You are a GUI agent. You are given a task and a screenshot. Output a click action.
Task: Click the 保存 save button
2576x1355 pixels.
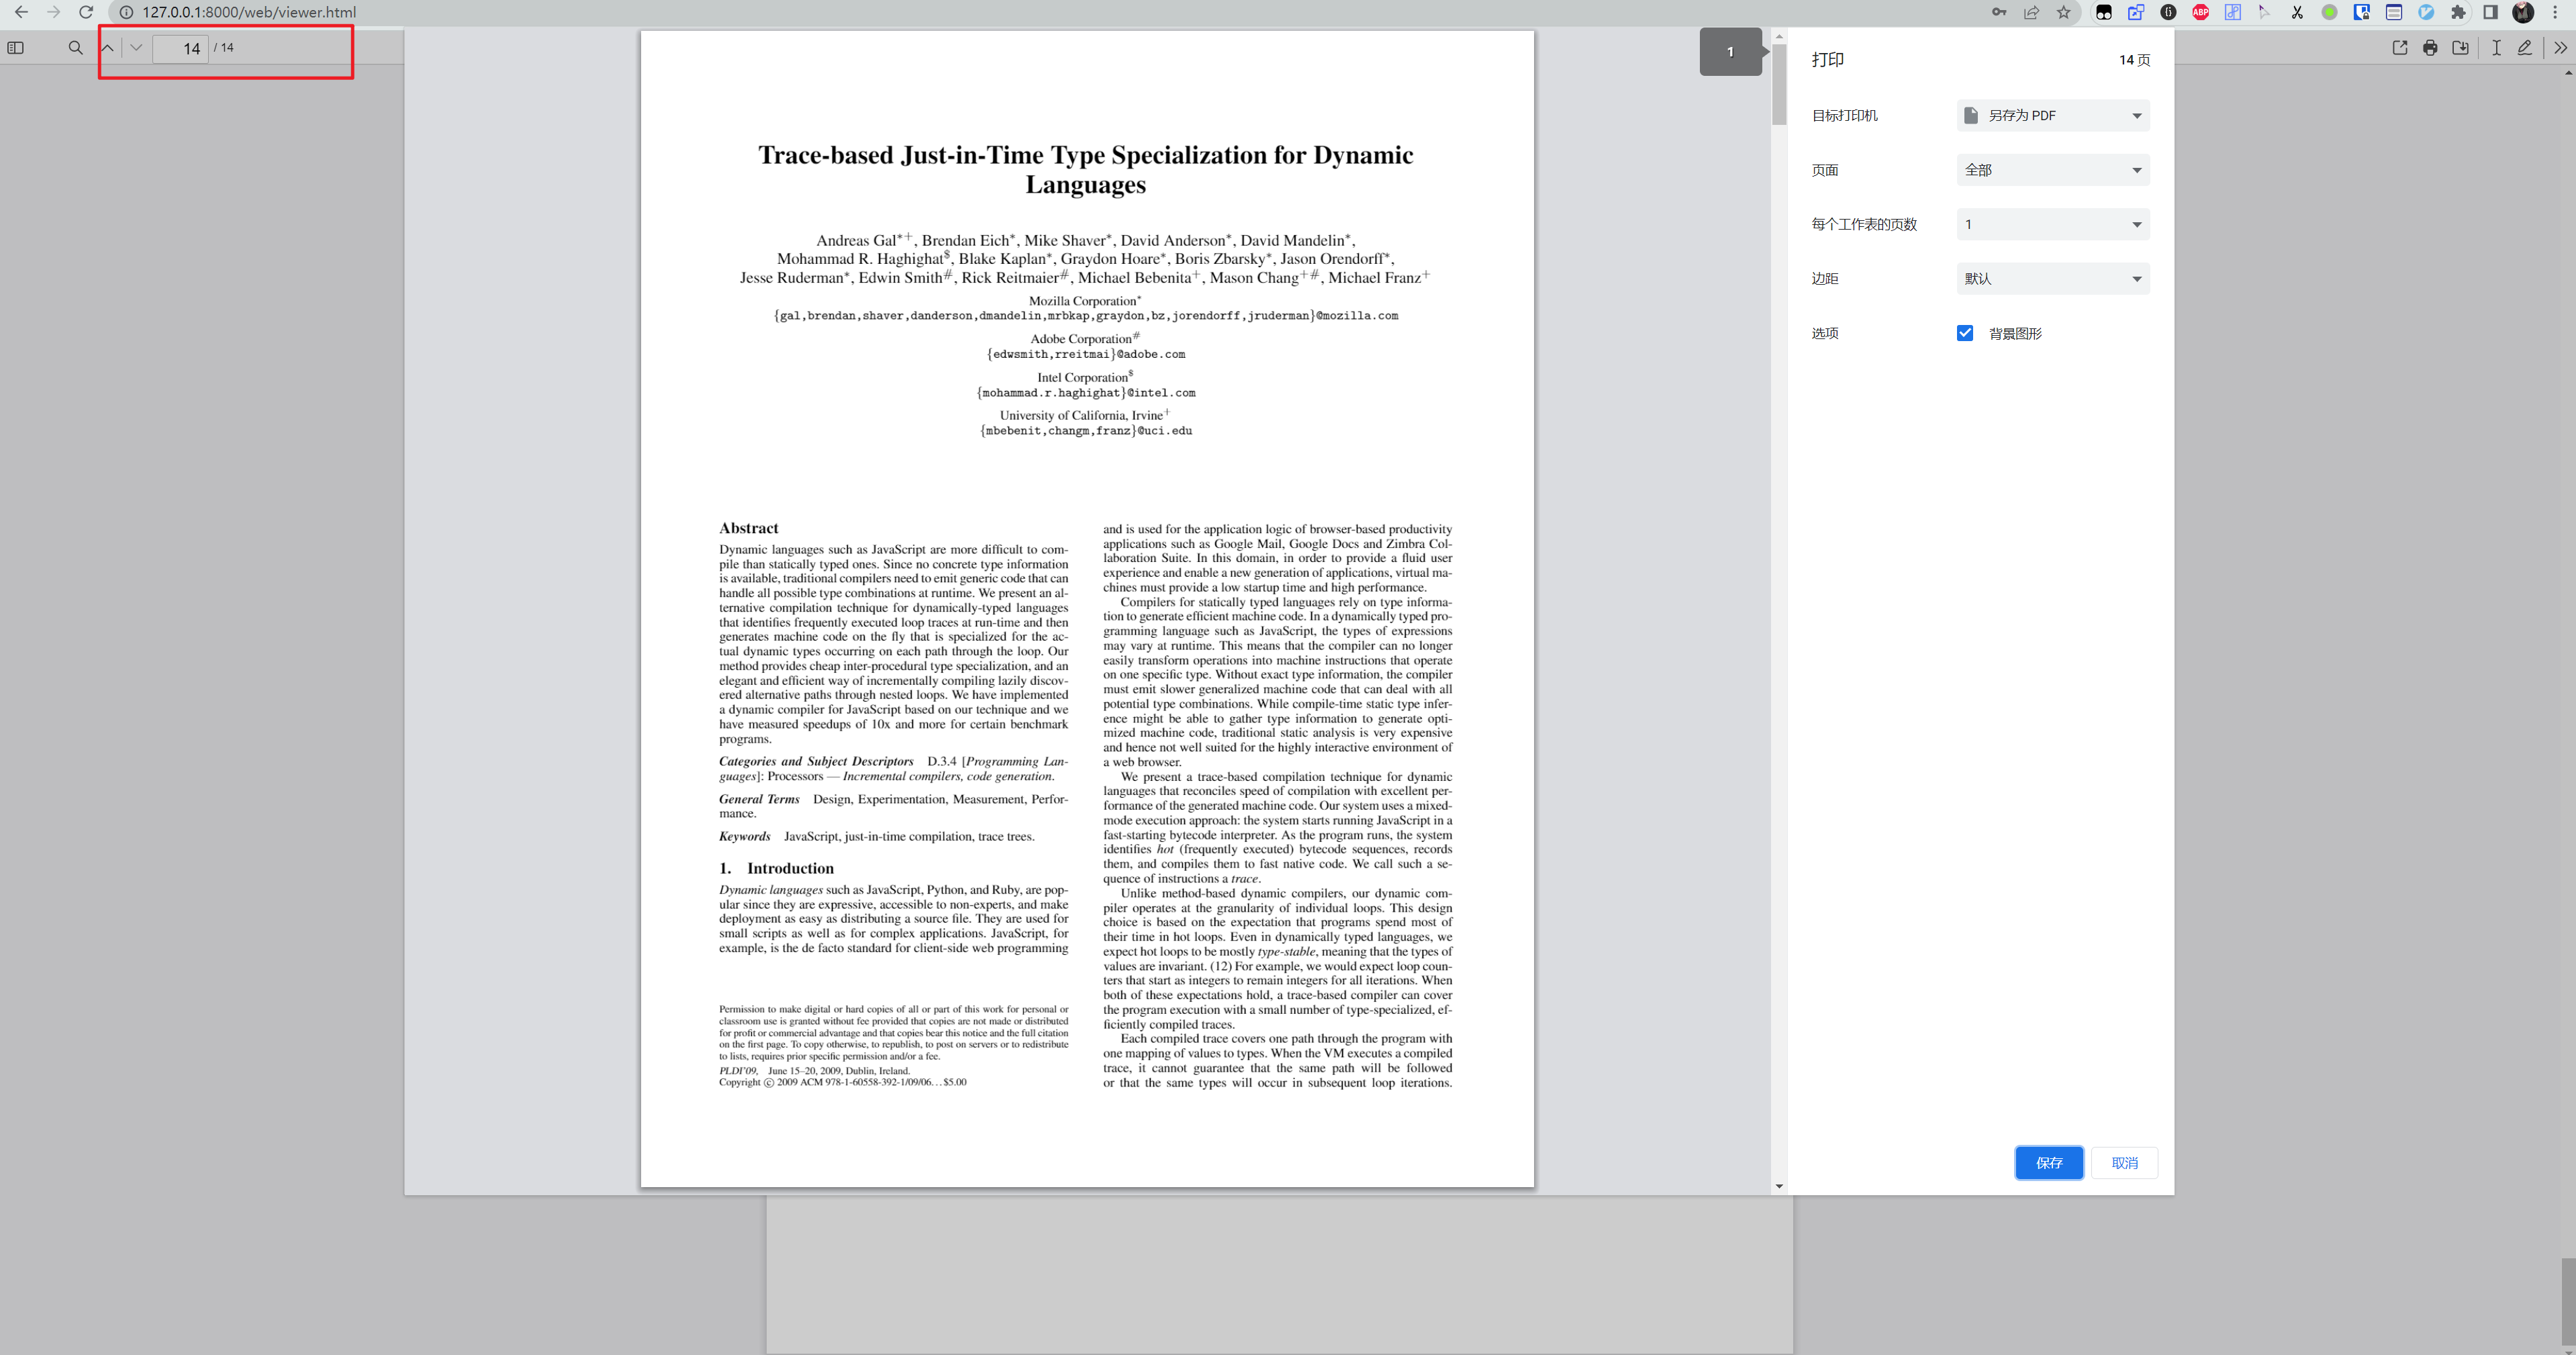coord(2049,1163)
